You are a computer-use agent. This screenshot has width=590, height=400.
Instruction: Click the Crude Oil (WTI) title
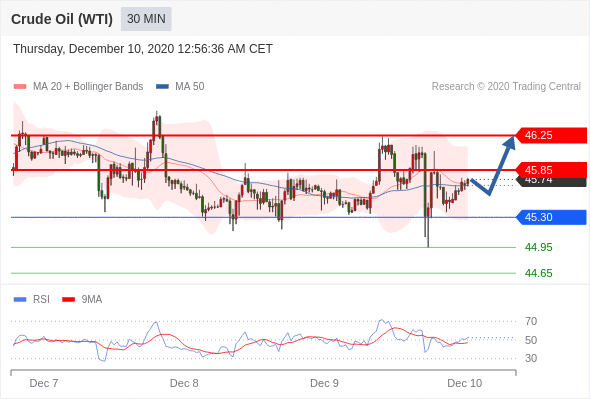[62, 19]
